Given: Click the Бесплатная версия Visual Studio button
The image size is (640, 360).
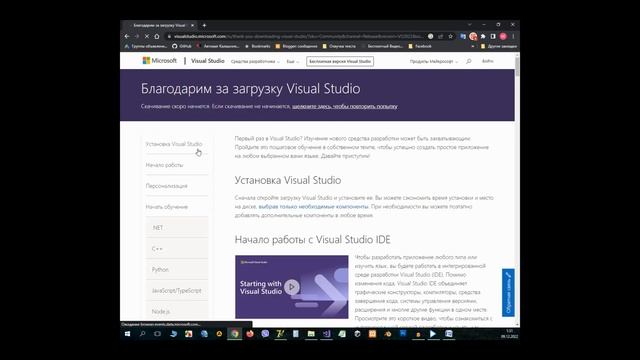Looking at the screenshot, I should pos(340,61).
